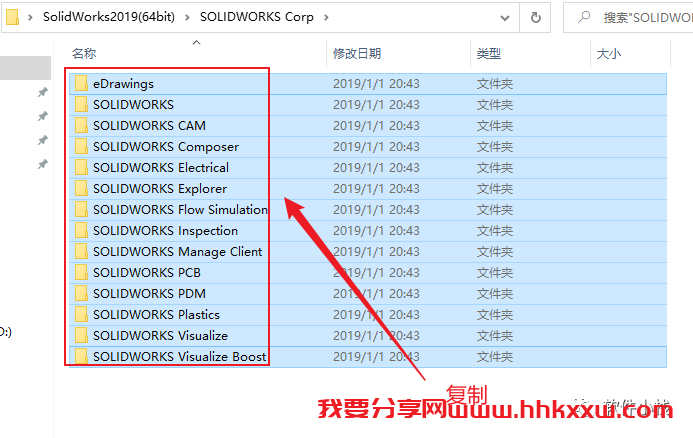Click the date cell of eDrawings row
Image resolution: width=693 pixels, height=438 pixels.
376,84
